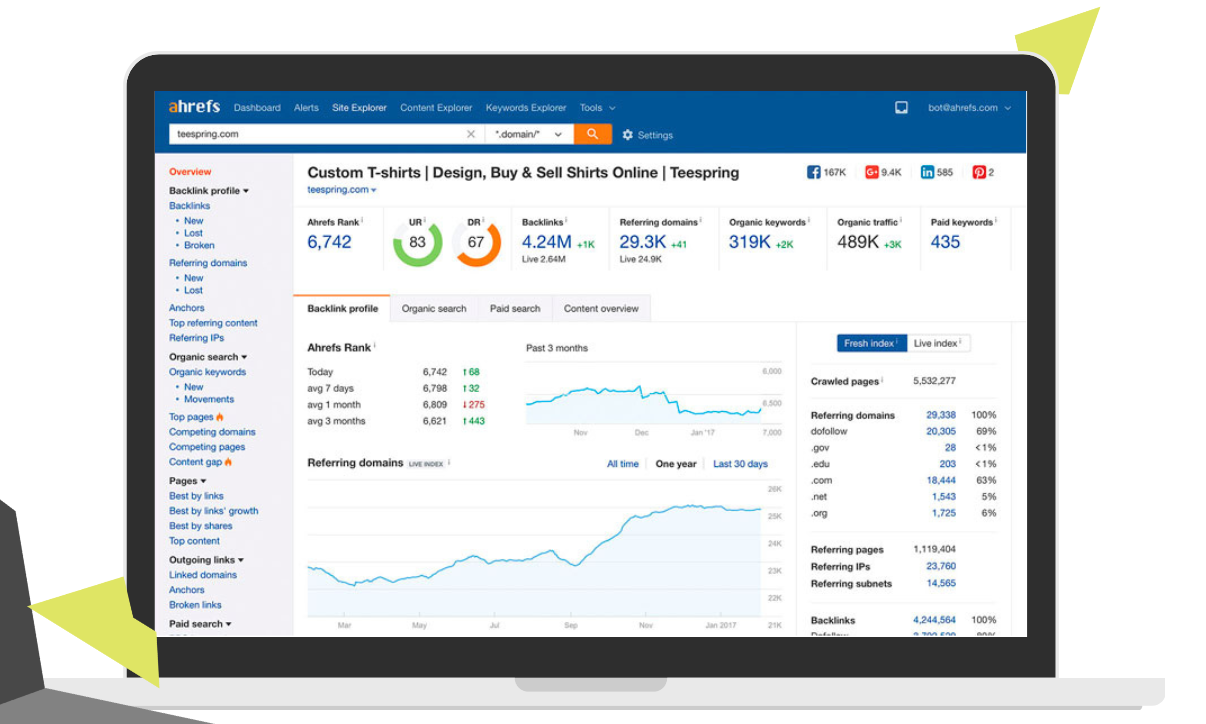Open Best by shares in sidebar
1206x724 pixels.
coord(201,526)
